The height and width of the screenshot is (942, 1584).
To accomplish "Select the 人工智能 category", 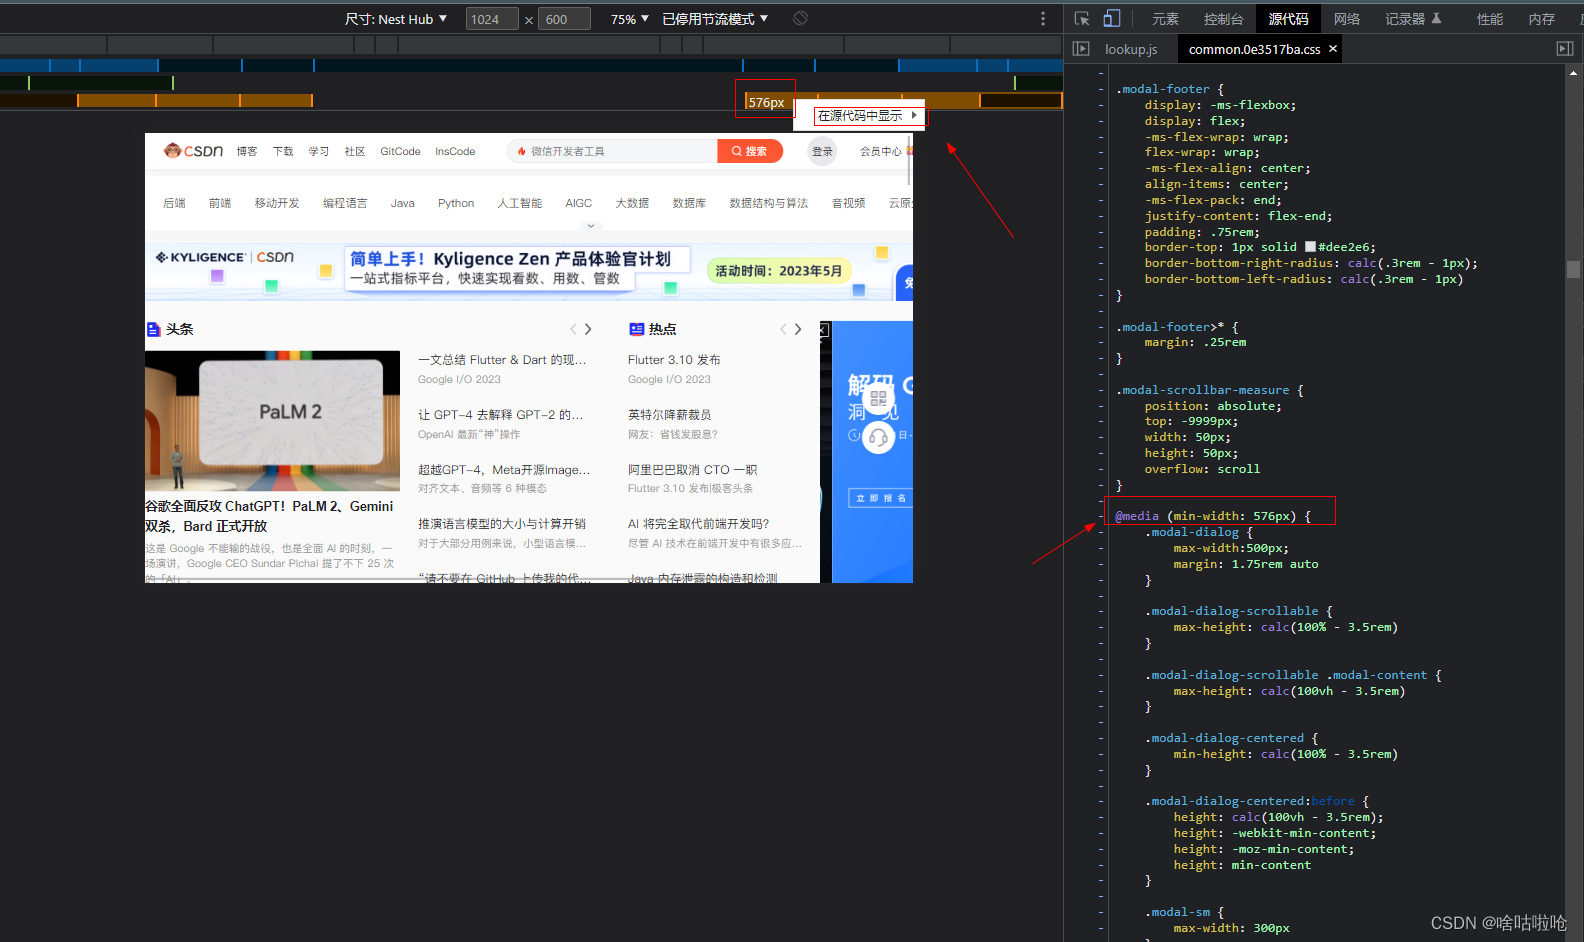I will 520,203.
